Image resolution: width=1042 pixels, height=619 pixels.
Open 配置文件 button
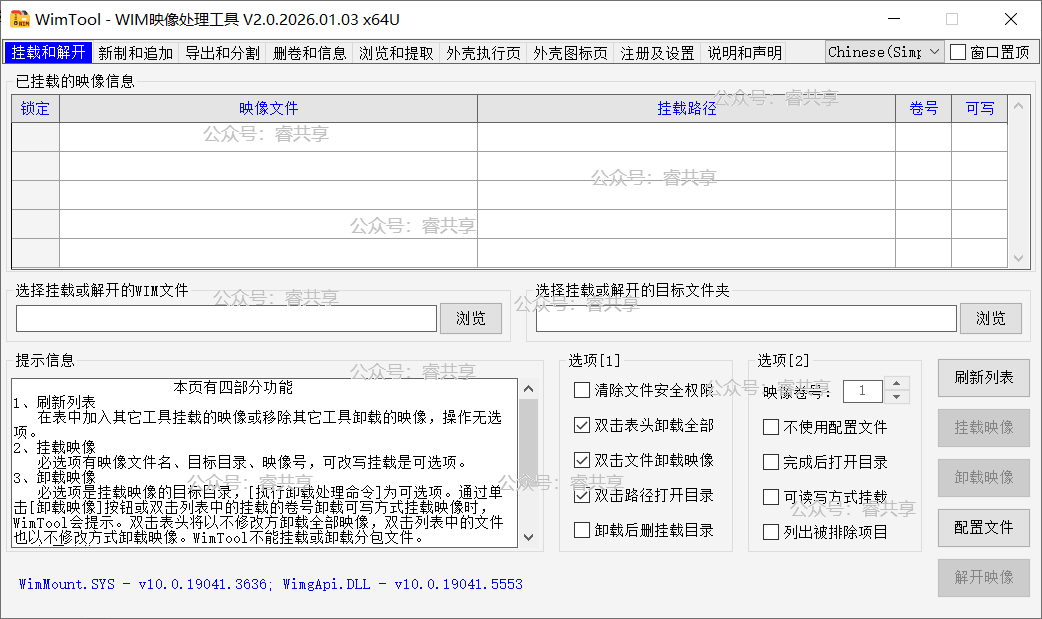(x=983, y=527)
